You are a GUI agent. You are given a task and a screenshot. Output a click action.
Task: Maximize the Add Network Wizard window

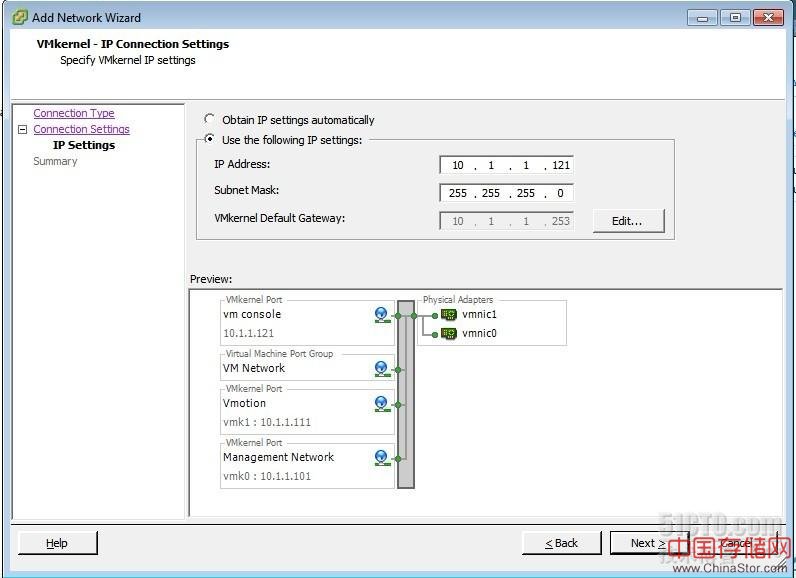pyautogui.click(x=735, y=17)
